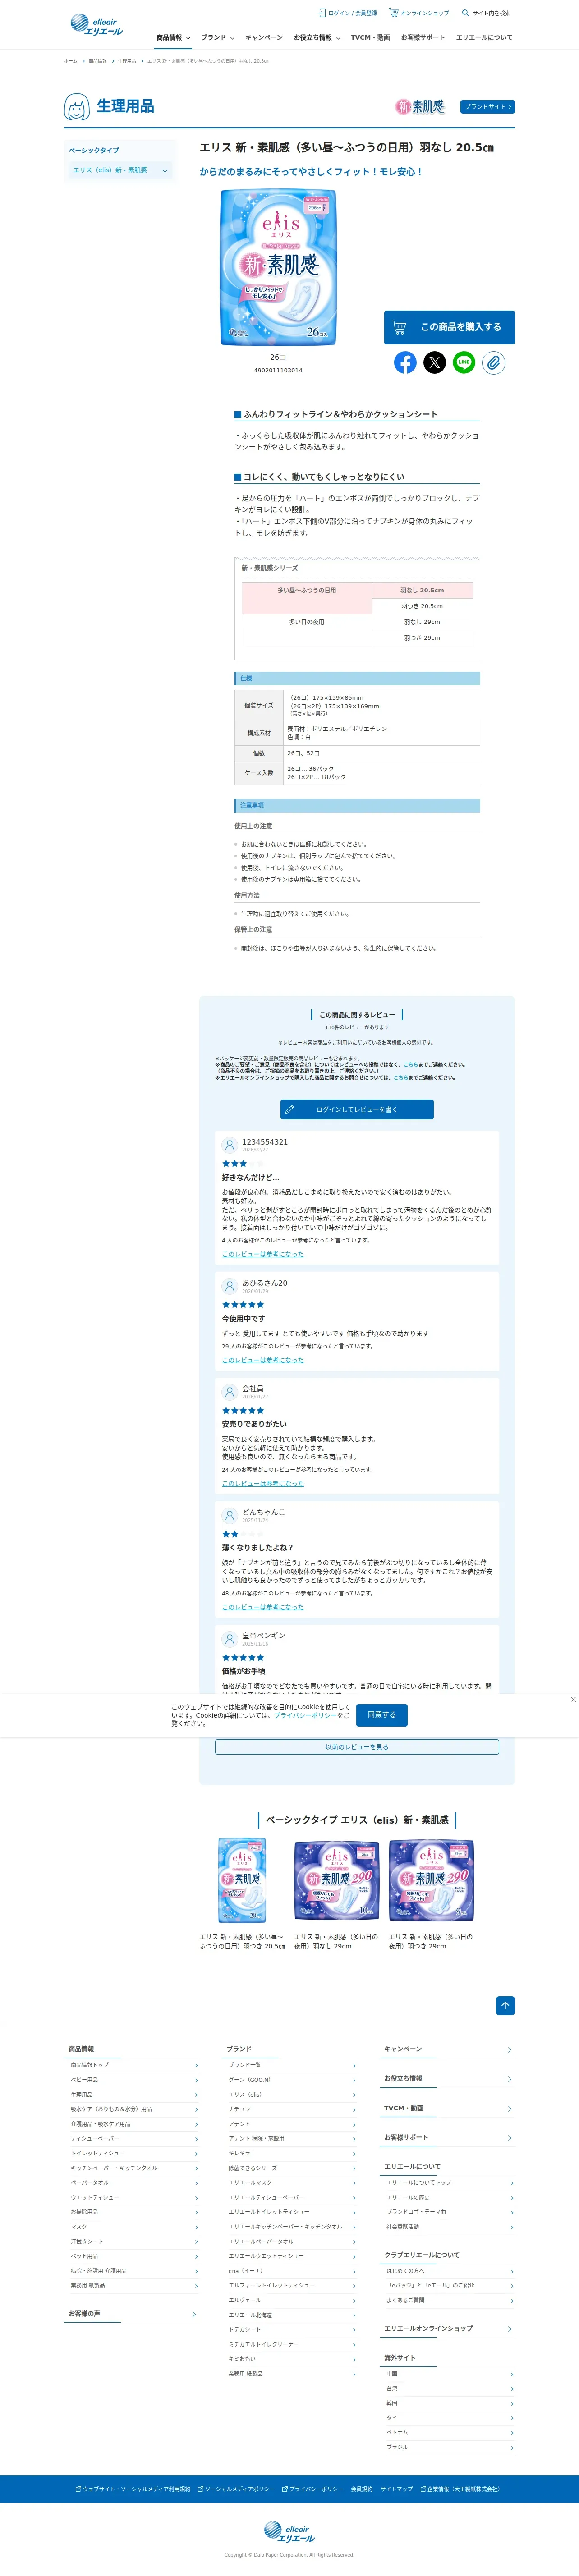The image size is (579, 2576).
Task: Open the お客様サポート menu item
Action: pos(423,37)
